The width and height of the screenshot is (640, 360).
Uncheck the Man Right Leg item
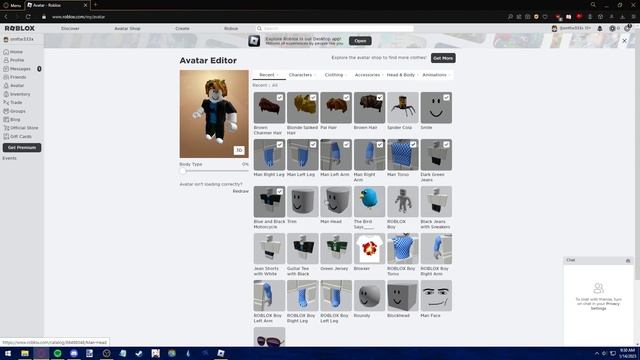click(280, 144)
